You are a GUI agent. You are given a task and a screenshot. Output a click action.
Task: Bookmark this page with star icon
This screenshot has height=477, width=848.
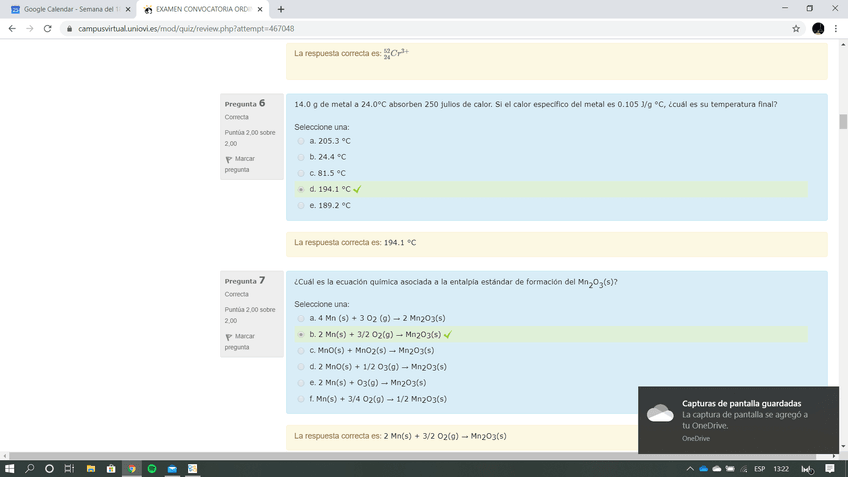pyautogui.click(x=796, y=29)
